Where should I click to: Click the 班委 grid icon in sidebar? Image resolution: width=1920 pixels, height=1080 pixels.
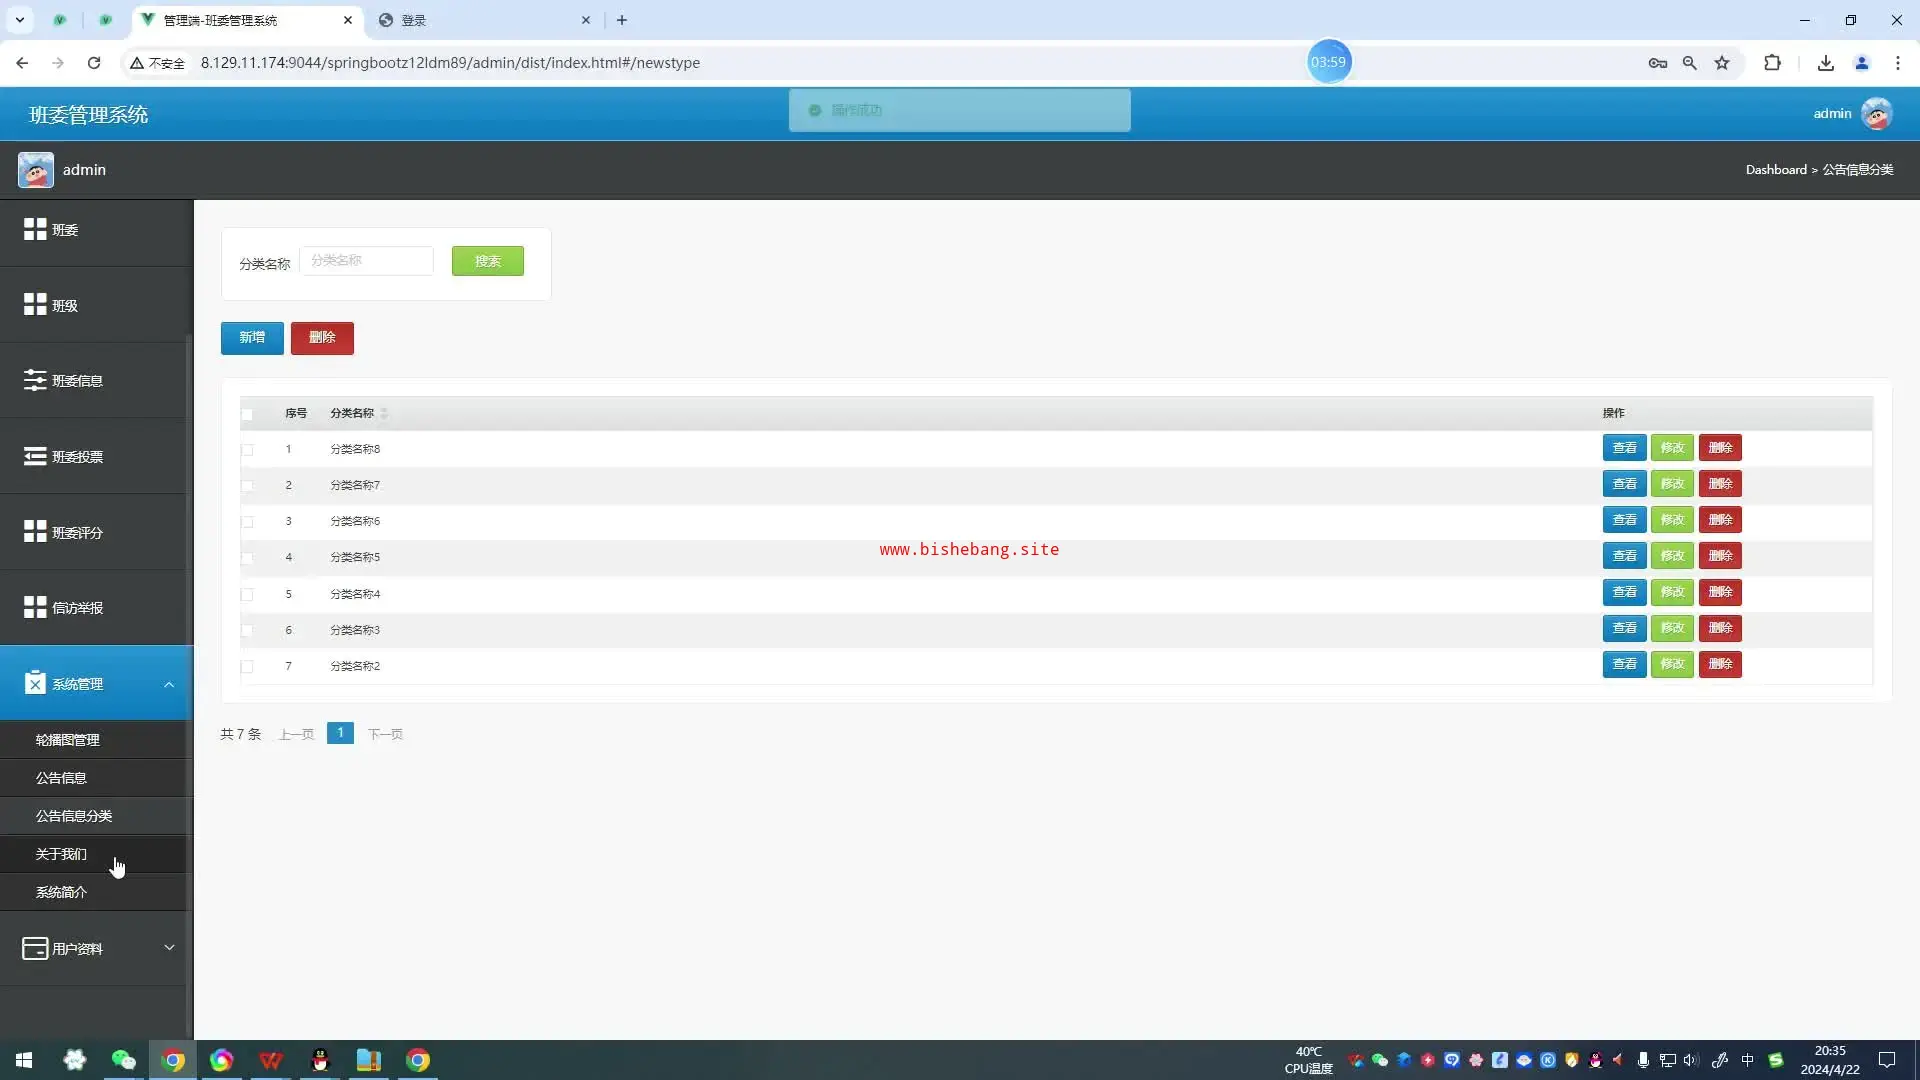35,229
